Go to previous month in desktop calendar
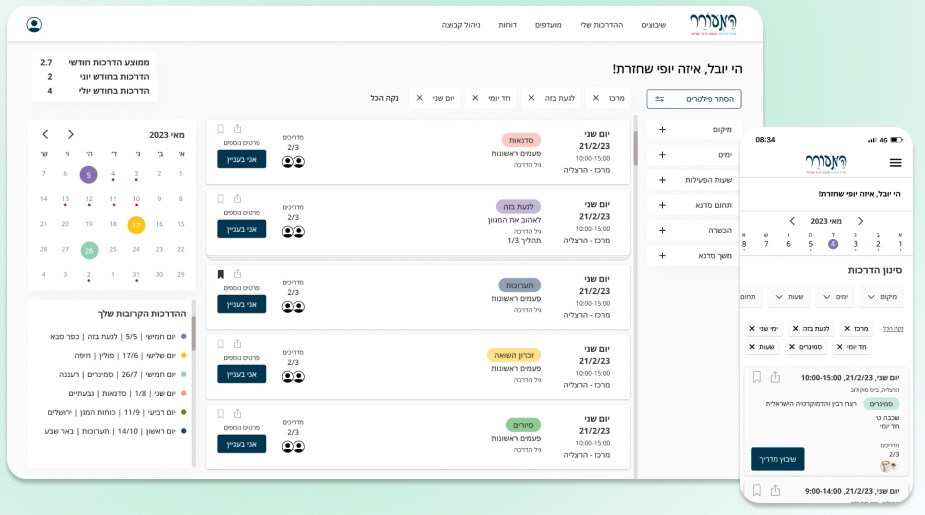Viewport: 925px width, 515px height. coord(45,135)
